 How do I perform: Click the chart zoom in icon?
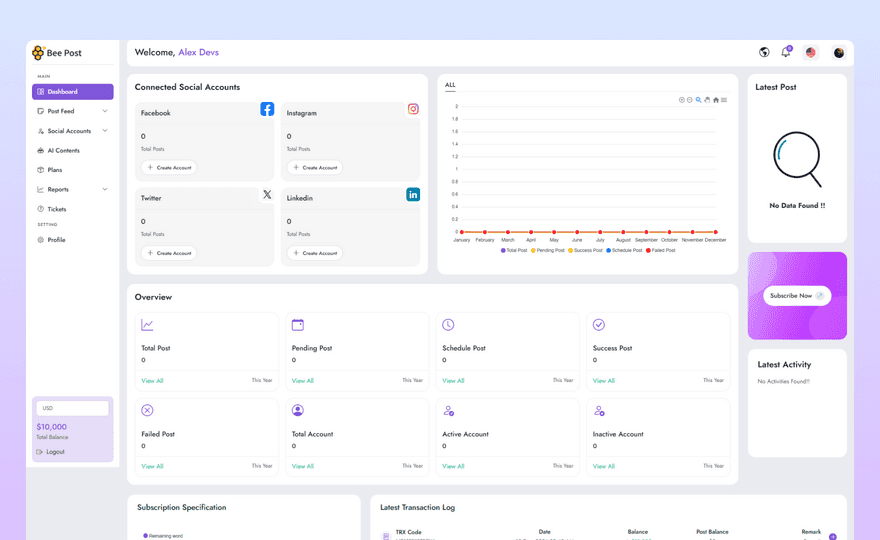[682, 100]
